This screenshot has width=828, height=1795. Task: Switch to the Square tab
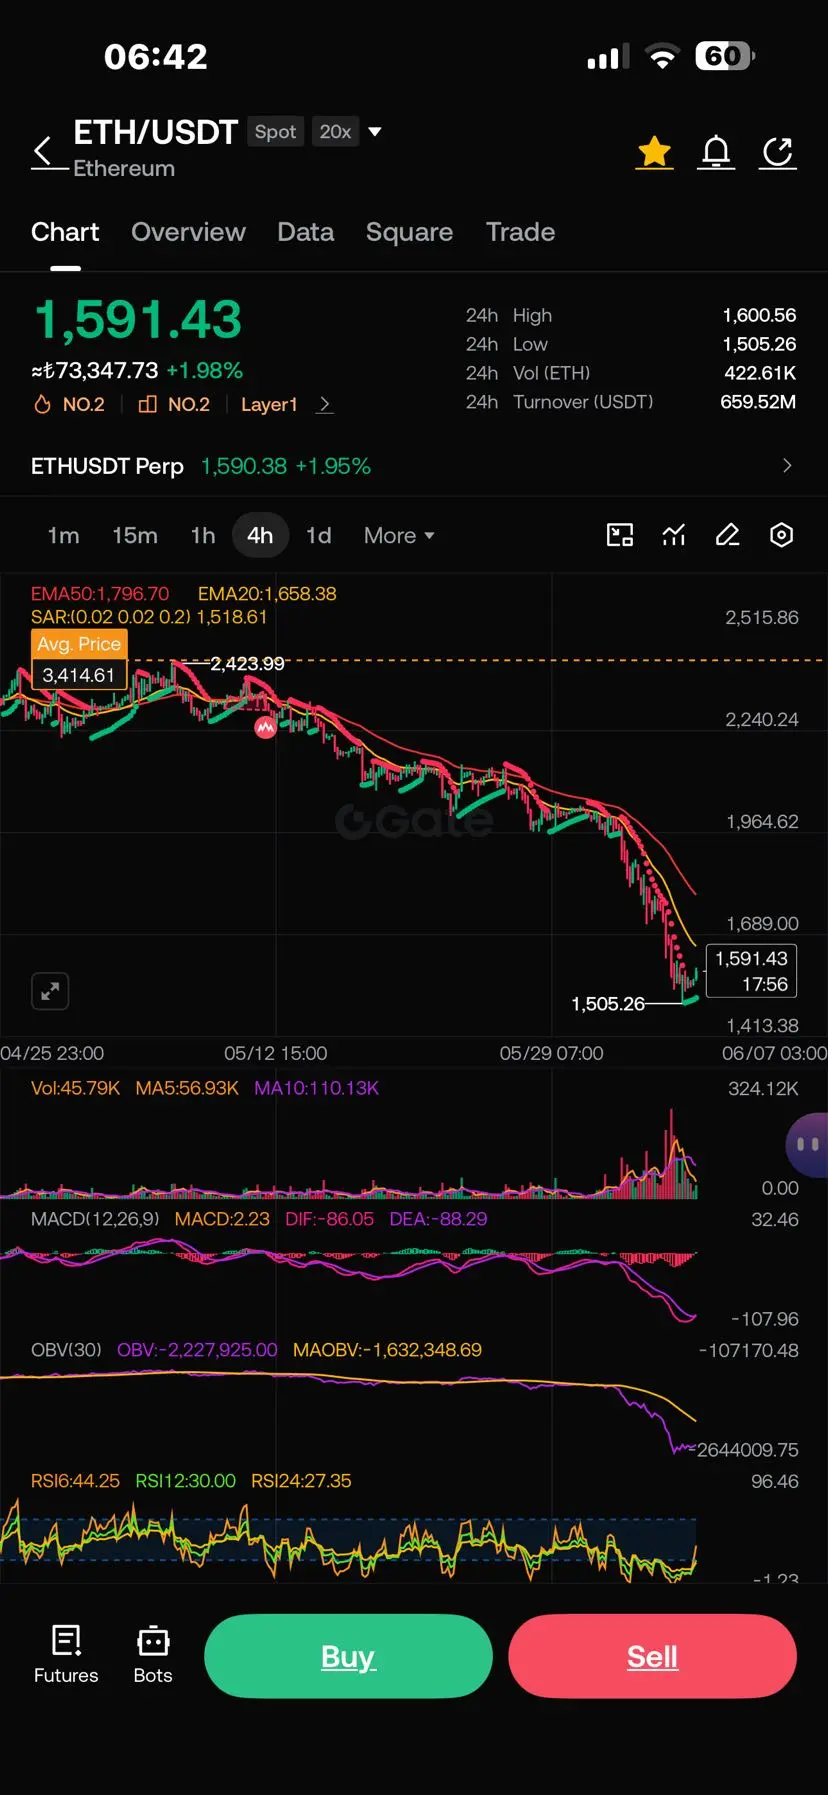(x=409, y=232)
